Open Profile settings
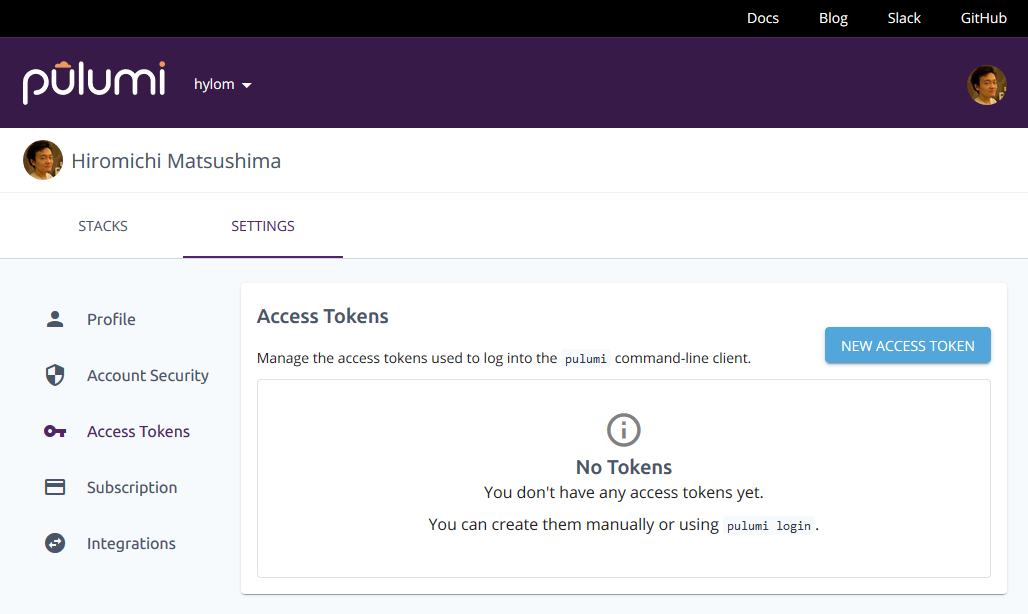The width and height of the screenshot is (1028, 614). coord(111,319)
